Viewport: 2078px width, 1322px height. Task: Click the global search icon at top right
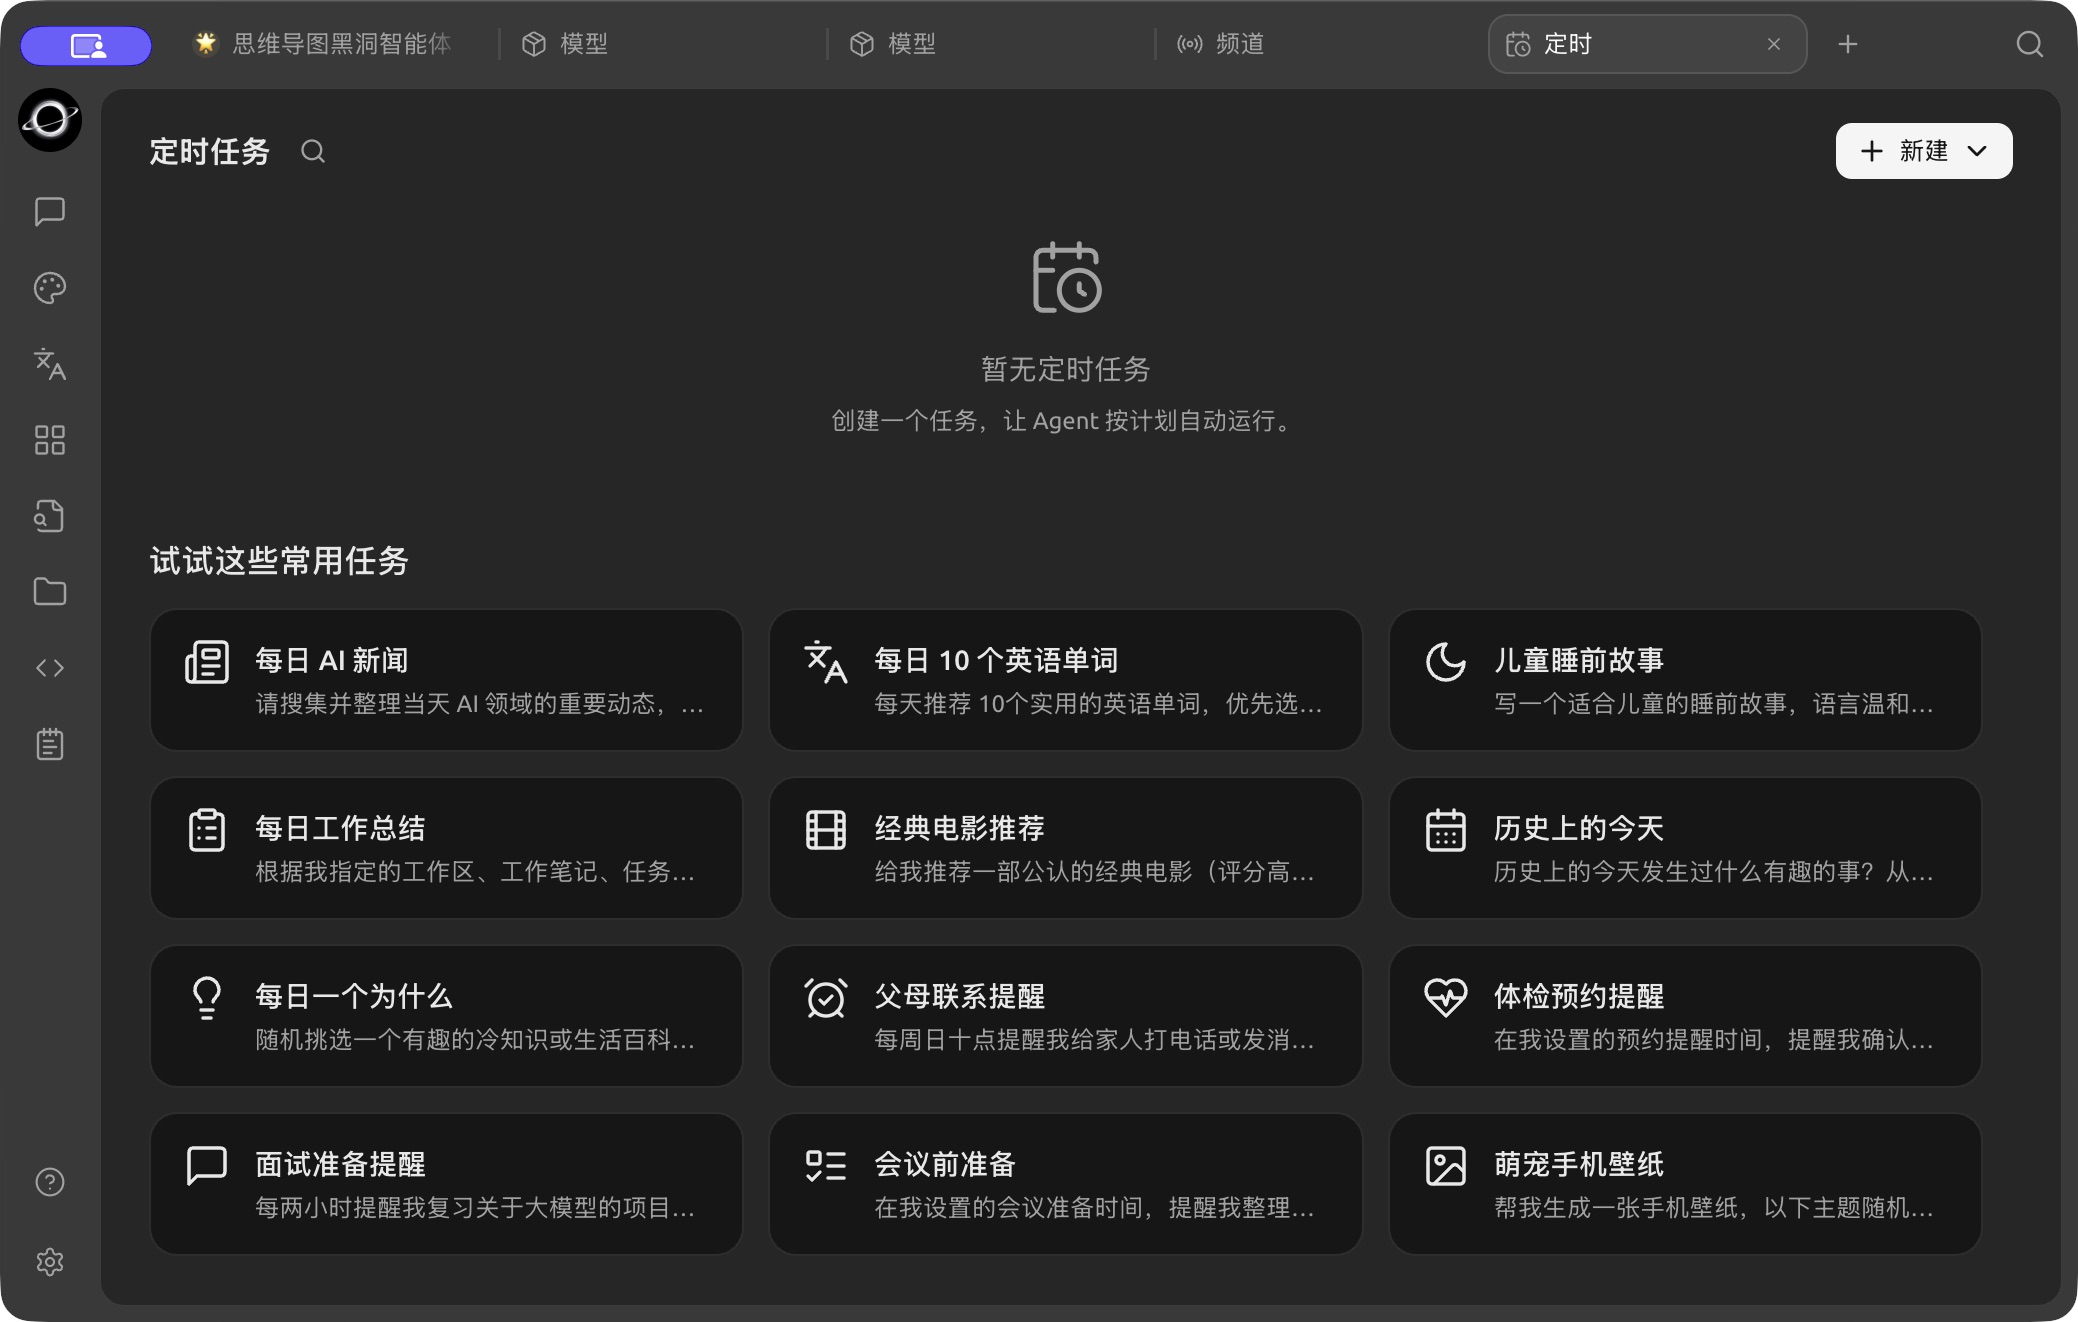point(2029,44)
